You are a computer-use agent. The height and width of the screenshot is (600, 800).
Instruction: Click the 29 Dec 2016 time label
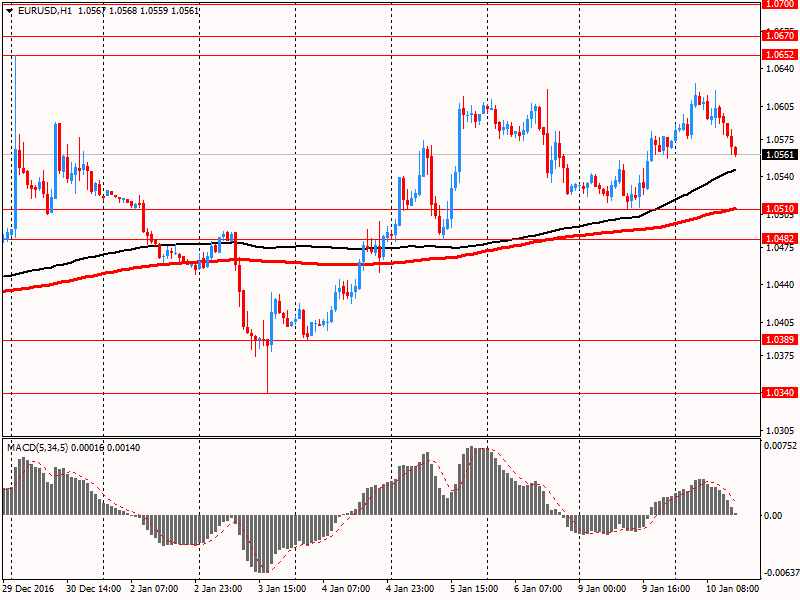(x=28, y=589)
